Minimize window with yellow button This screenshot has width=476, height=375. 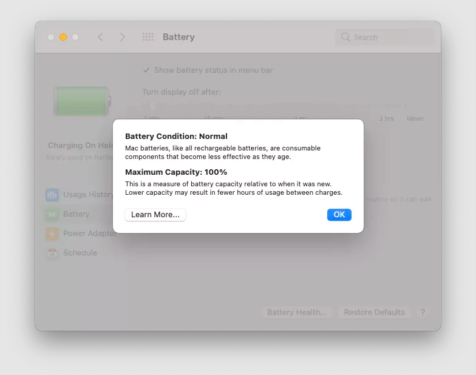coord(63,37)
